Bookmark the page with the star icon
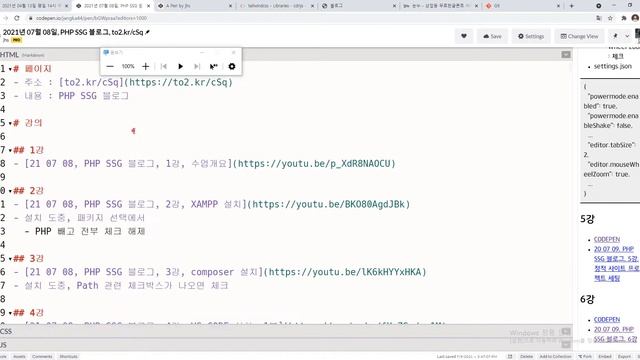This screenshot has width=640, height=360. click(610, 18)
